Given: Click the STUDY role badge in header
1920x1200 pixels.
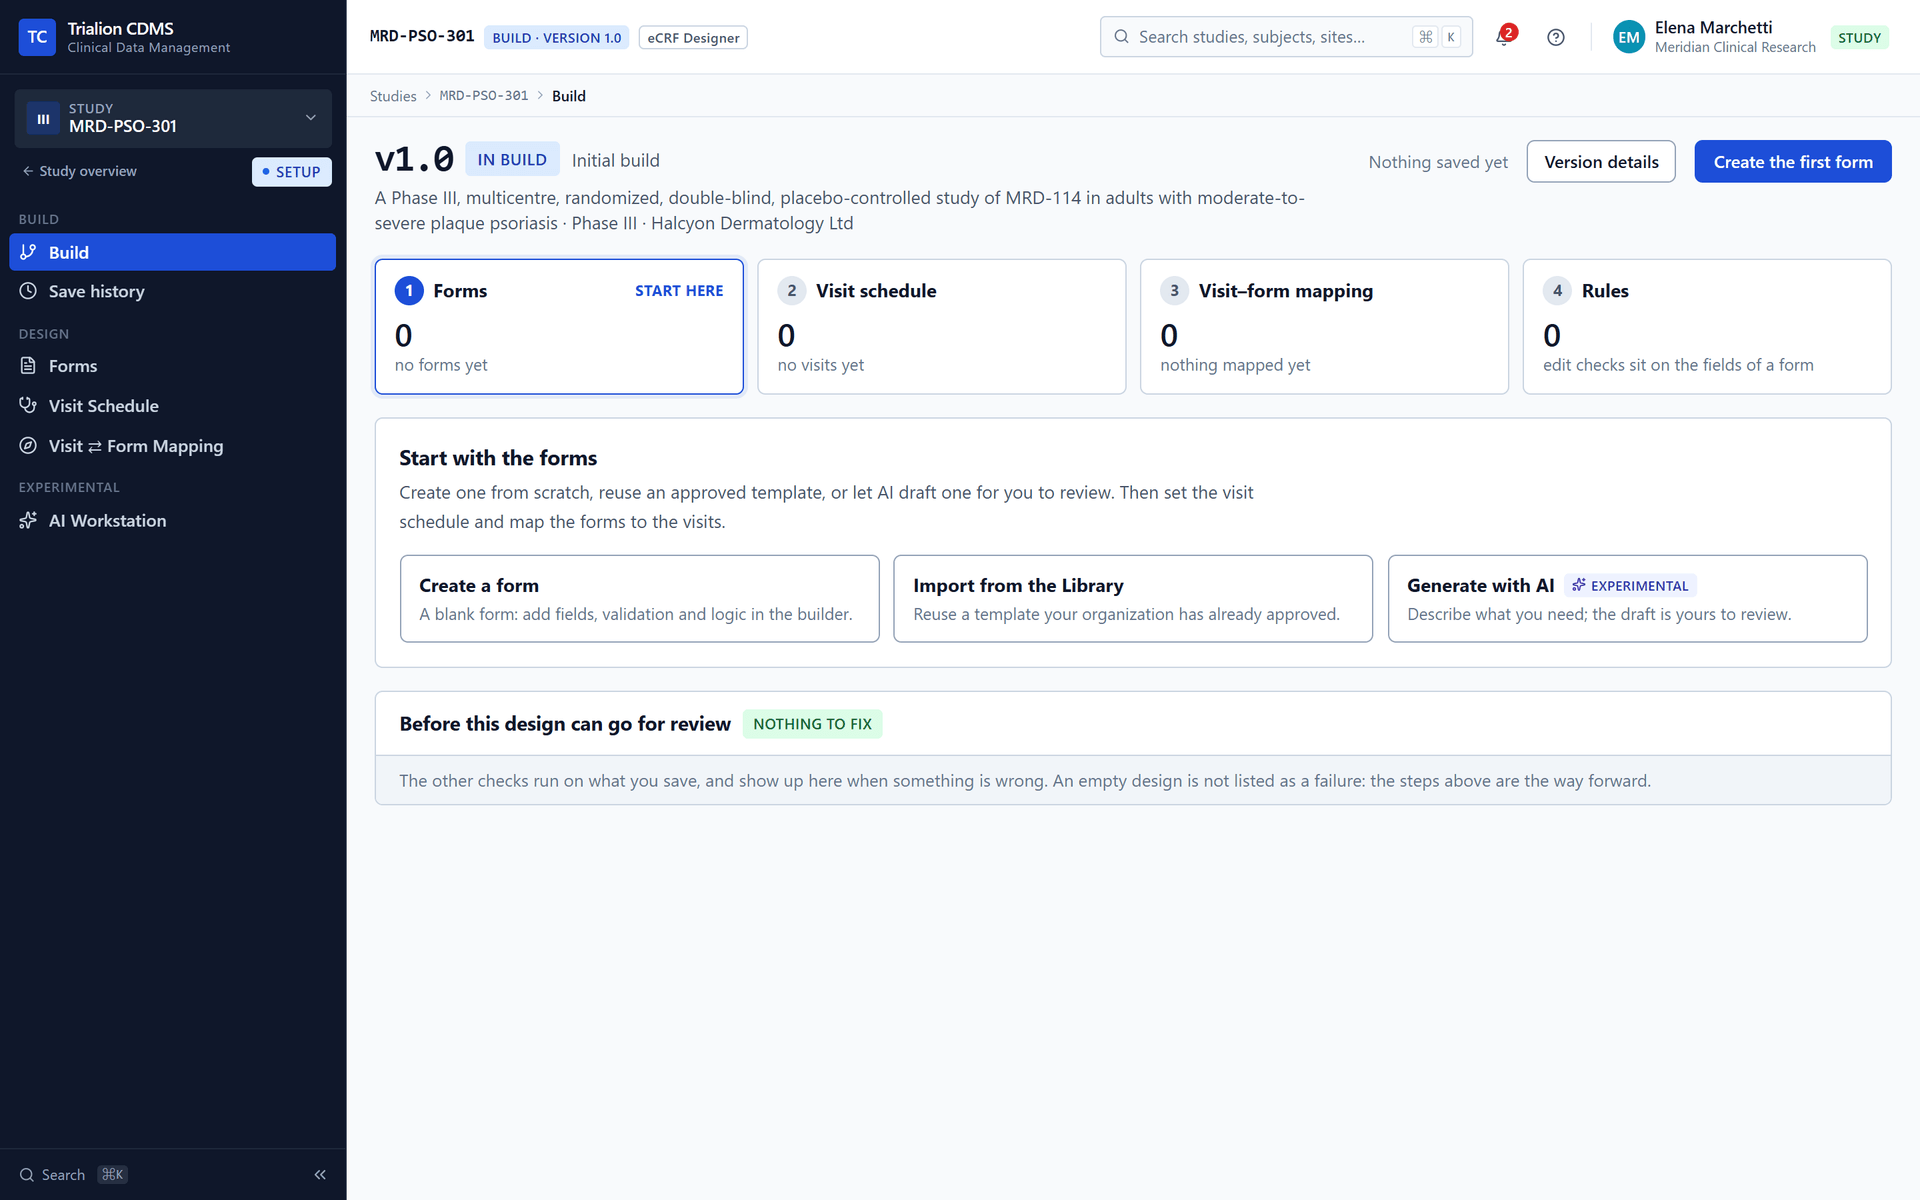Looking at the screenshot, I should pyautogui.click(x=1859, y=38).
